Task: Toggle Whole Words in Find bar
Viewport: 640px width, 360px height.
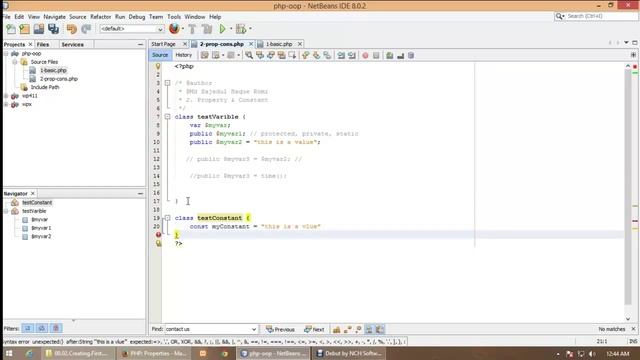Action: tap(347, 329)
